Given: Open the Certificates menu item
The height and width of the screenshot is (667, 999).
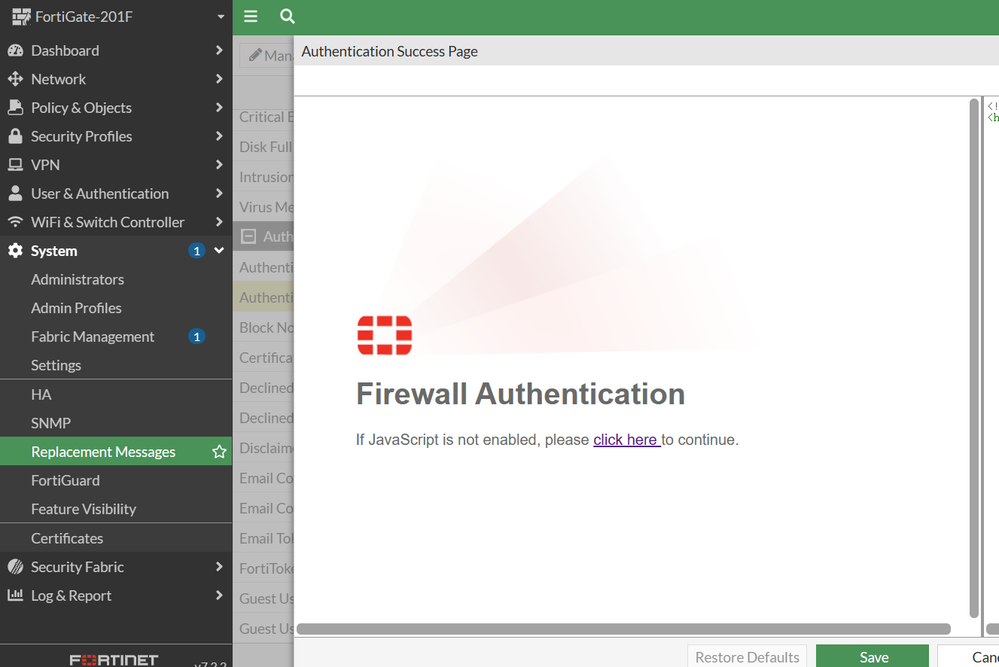Looking at the screenshot, I should (x=116, y=538).
